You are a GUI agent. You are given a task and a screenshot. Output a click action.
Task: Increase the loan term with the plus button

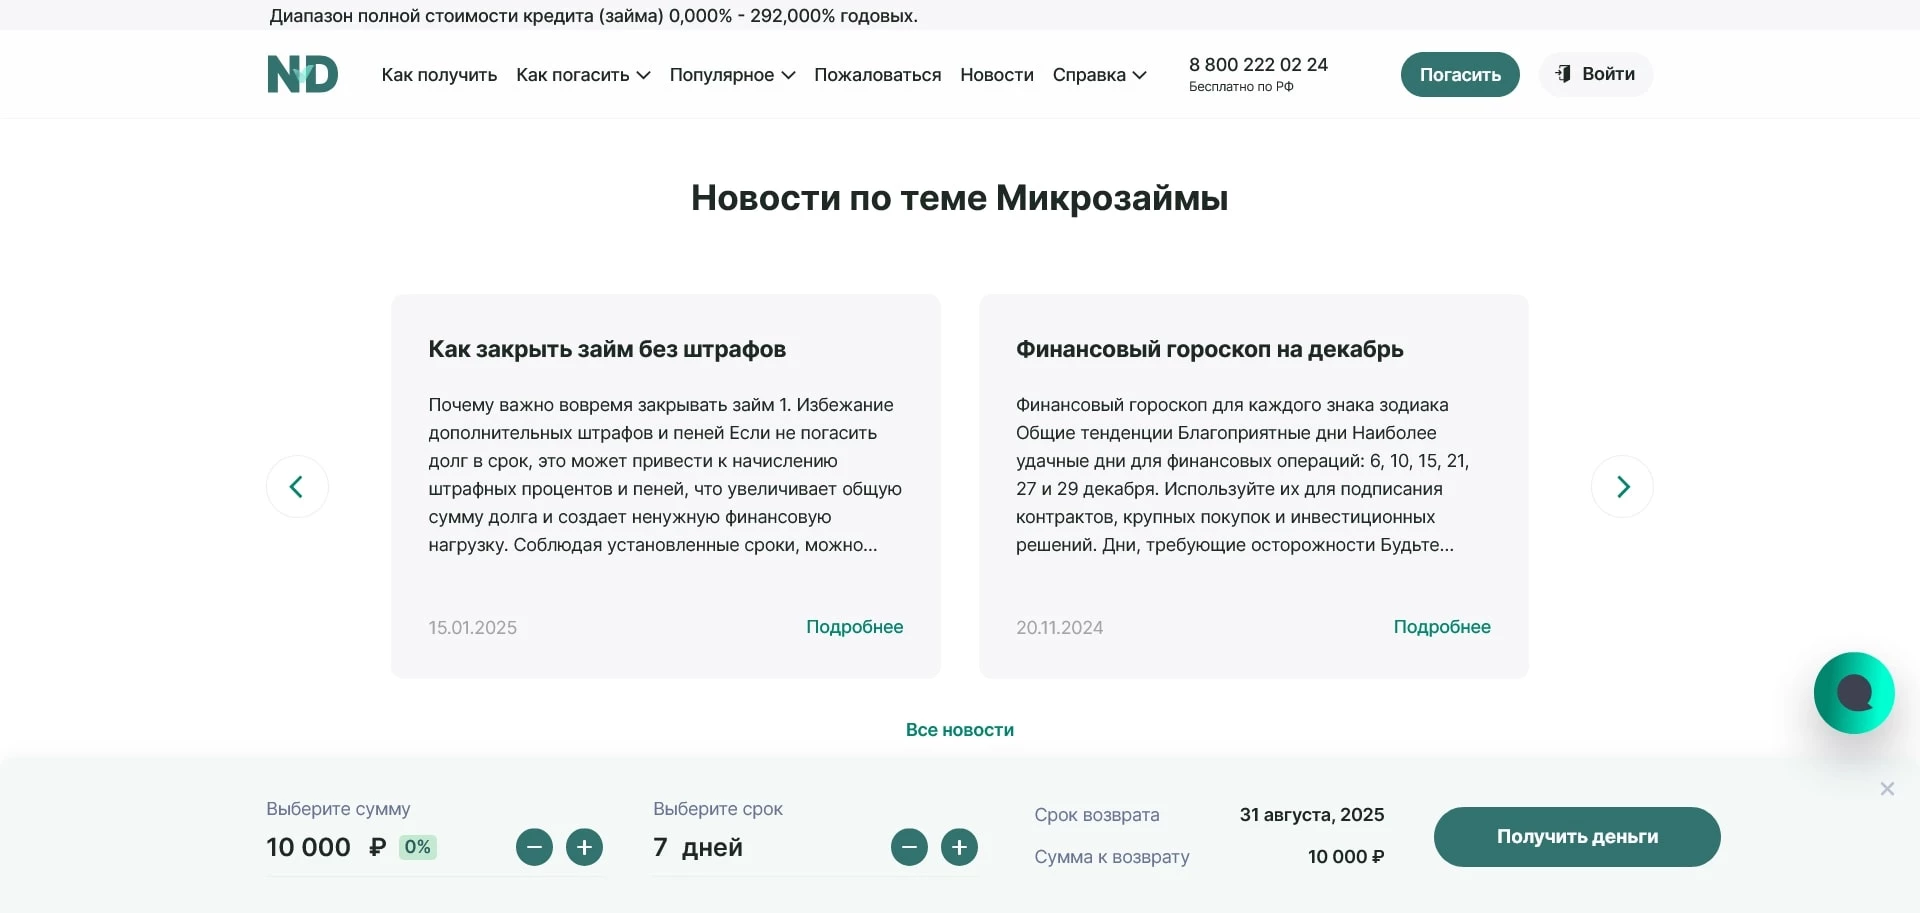point(959,847)
